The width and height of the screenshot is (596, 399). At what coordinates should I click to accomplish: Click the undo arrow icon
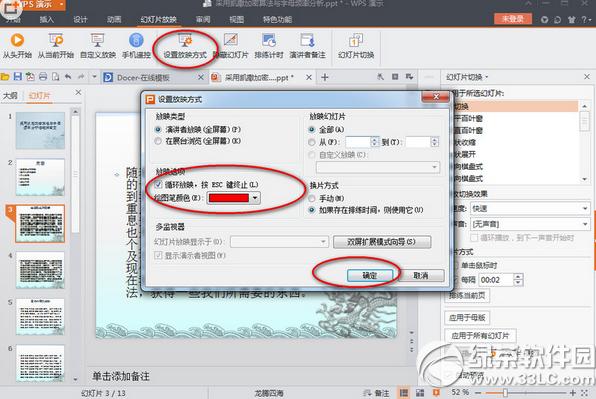click(x=68, y=77)
